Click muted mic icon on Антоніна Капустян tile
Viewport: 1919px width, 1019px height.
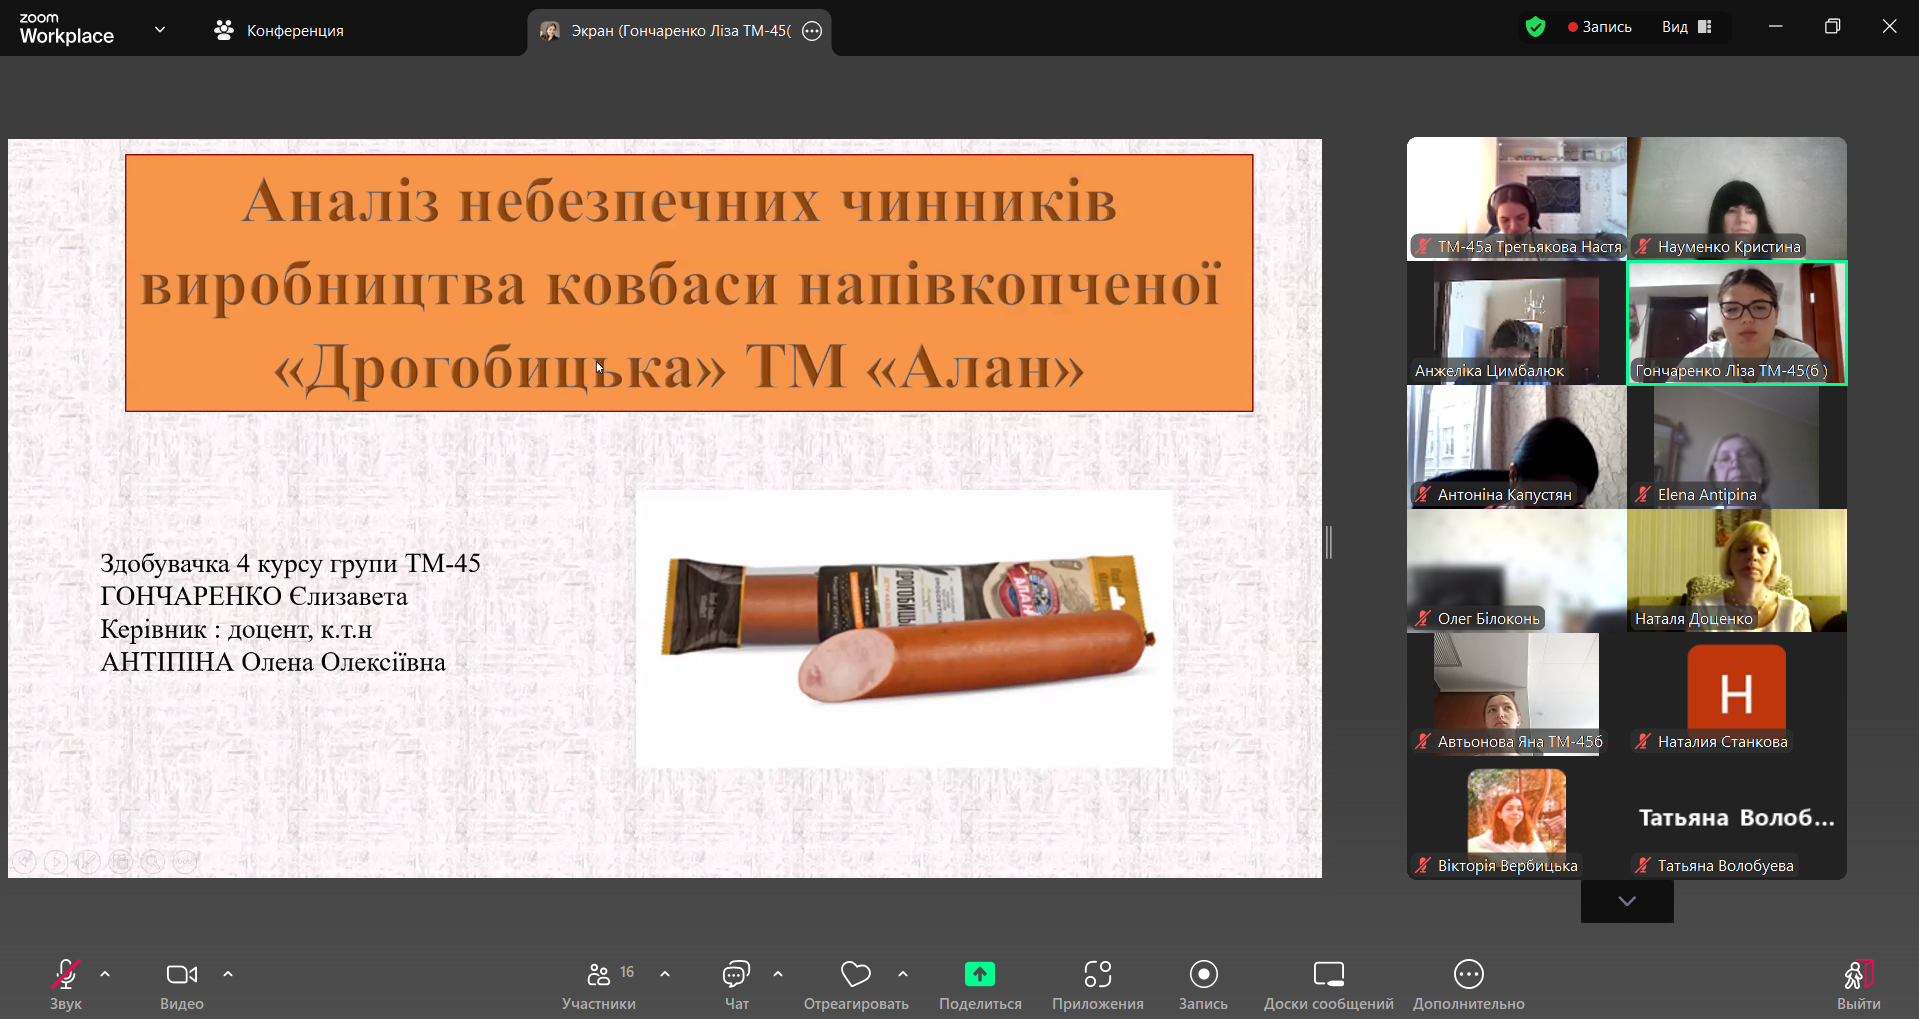point(1423,495)
